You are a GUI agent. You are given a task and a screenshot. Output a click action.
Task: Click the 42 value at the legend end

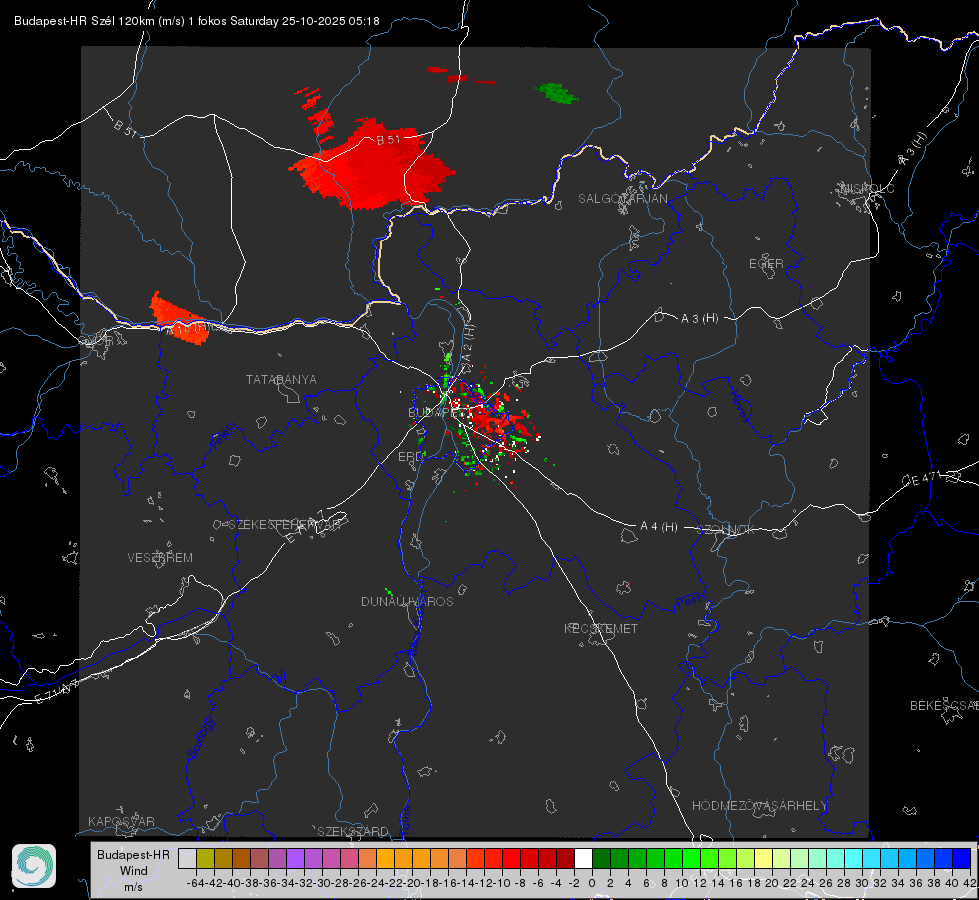[969, 883]
